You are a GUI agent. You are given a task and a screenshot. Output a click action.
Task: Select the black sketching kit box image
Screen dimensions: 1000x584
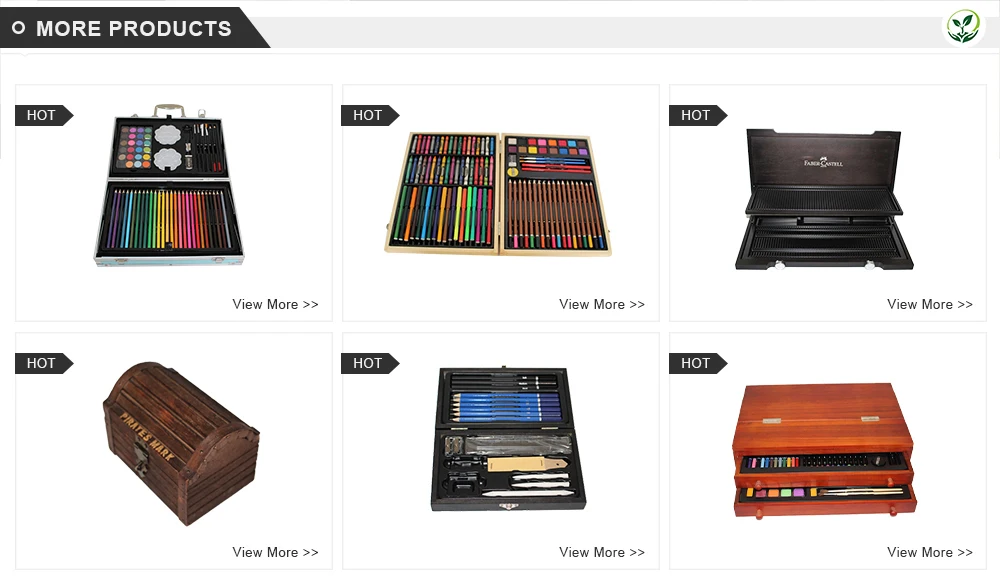508,439
